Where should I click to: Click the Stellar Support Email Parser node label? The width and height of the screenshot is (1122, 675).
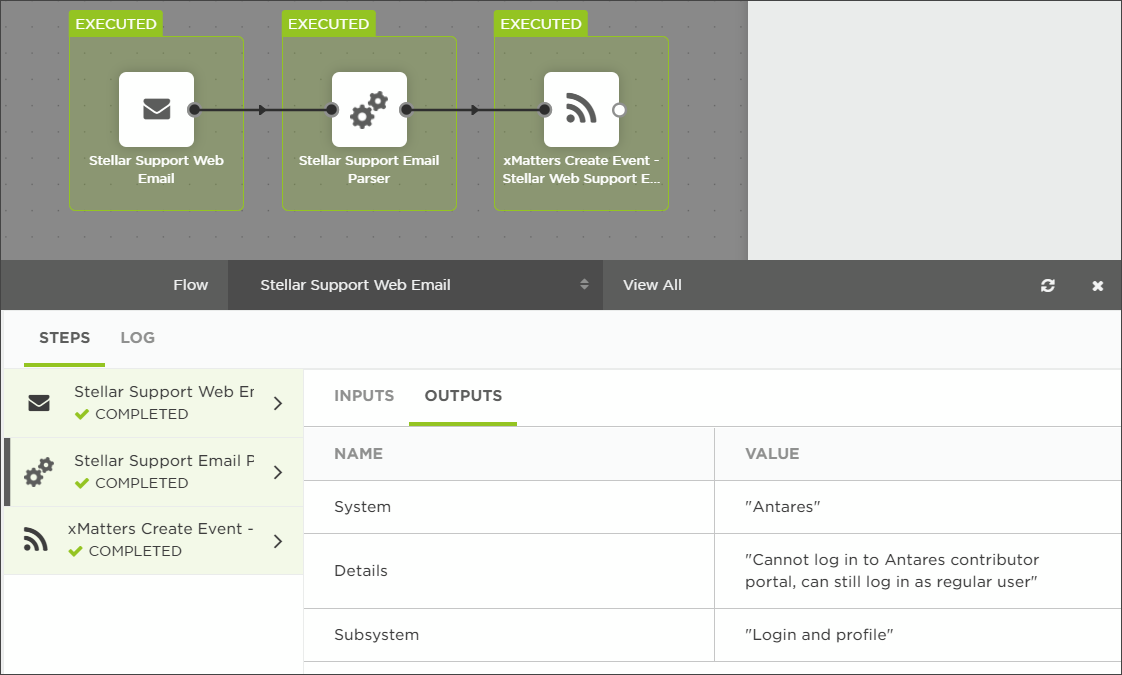(x=369, y=170)
